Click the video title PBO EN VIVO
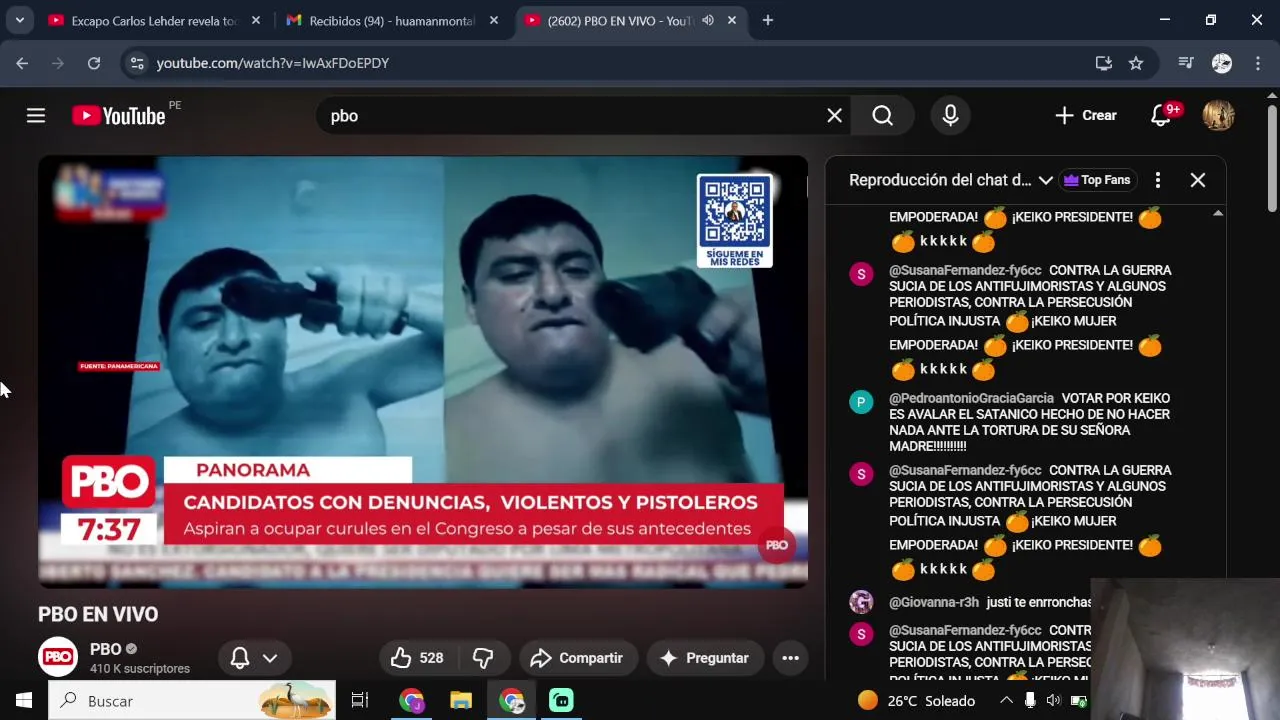This screenshot has width=1280, height=720. 98,614
